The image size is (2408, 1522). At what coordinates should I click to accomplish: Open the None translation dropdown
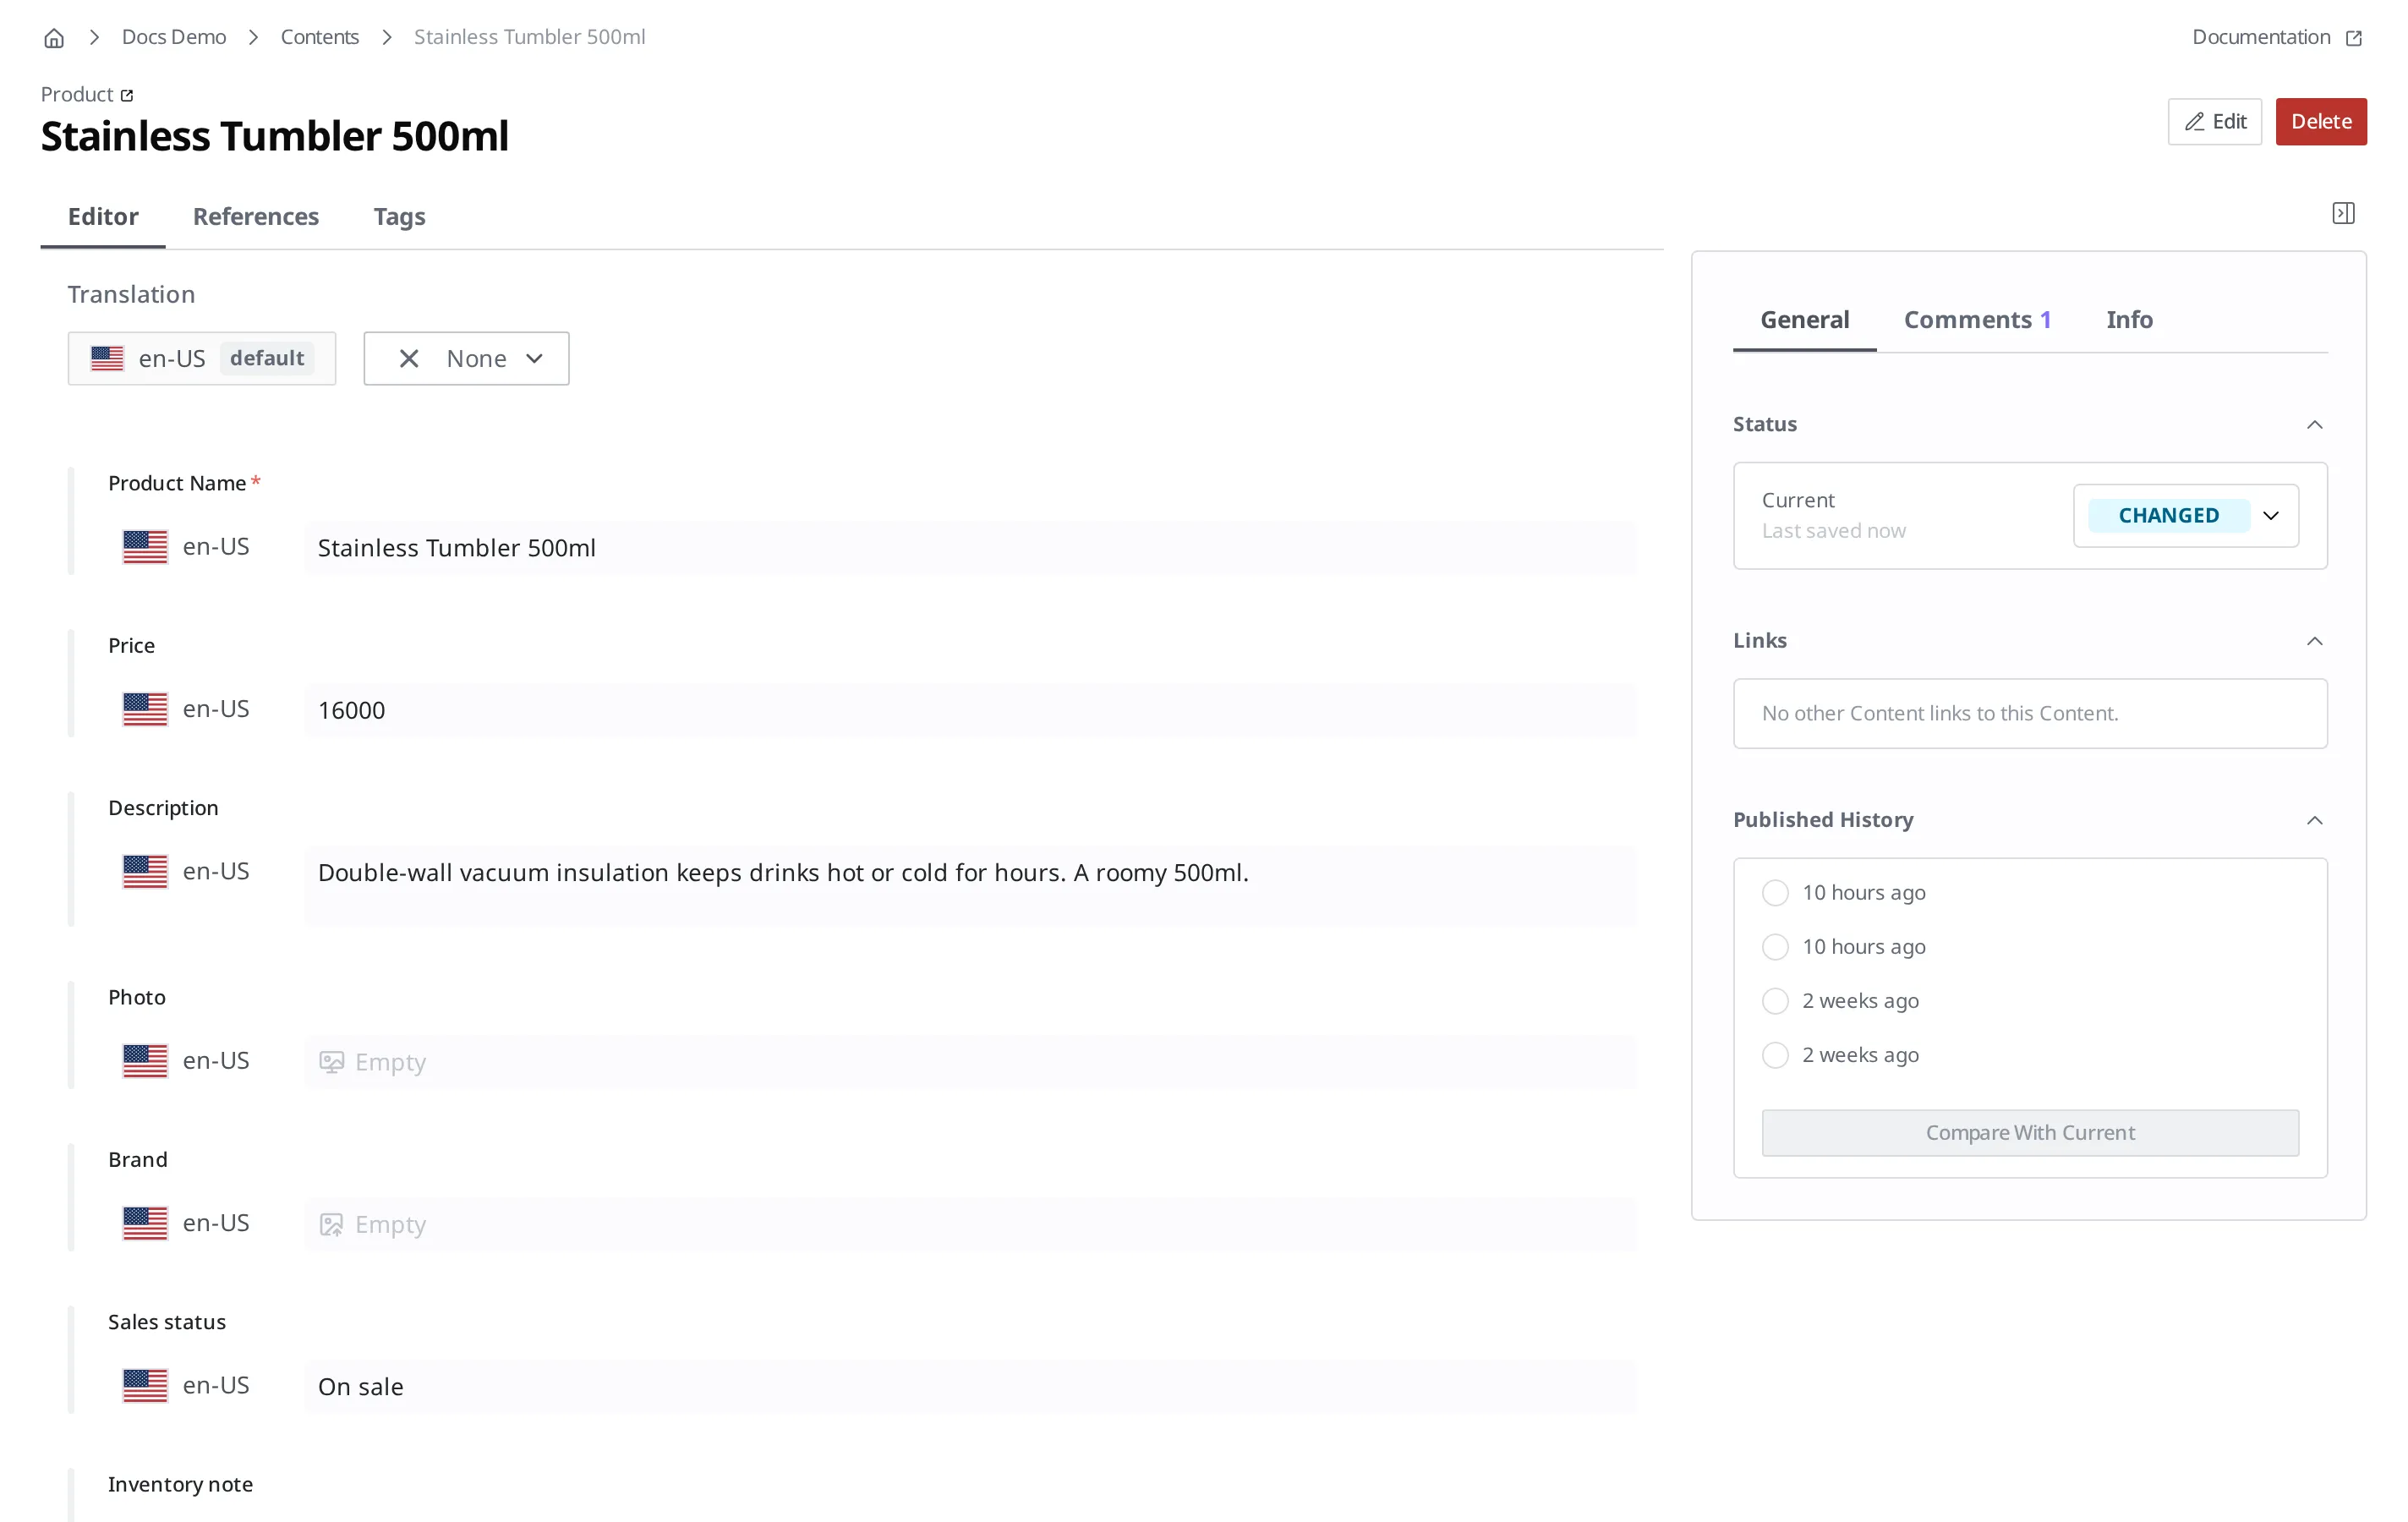coord(466,358)
